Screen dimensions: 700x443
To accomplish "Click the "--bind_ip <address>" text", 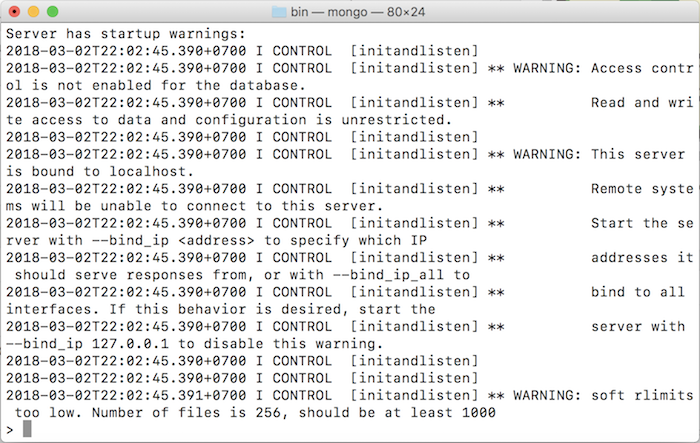I will (x=173, y=241).
